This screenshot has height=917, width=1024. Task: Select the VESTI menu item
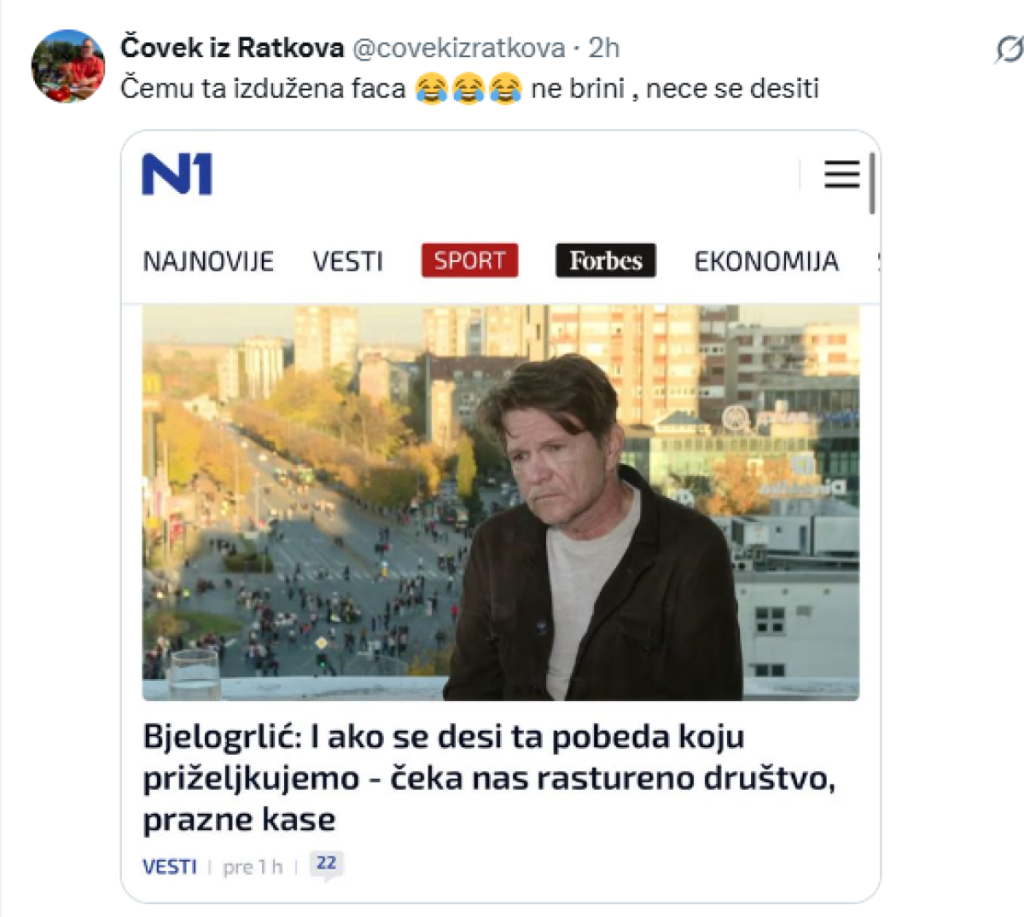[347, 261]
